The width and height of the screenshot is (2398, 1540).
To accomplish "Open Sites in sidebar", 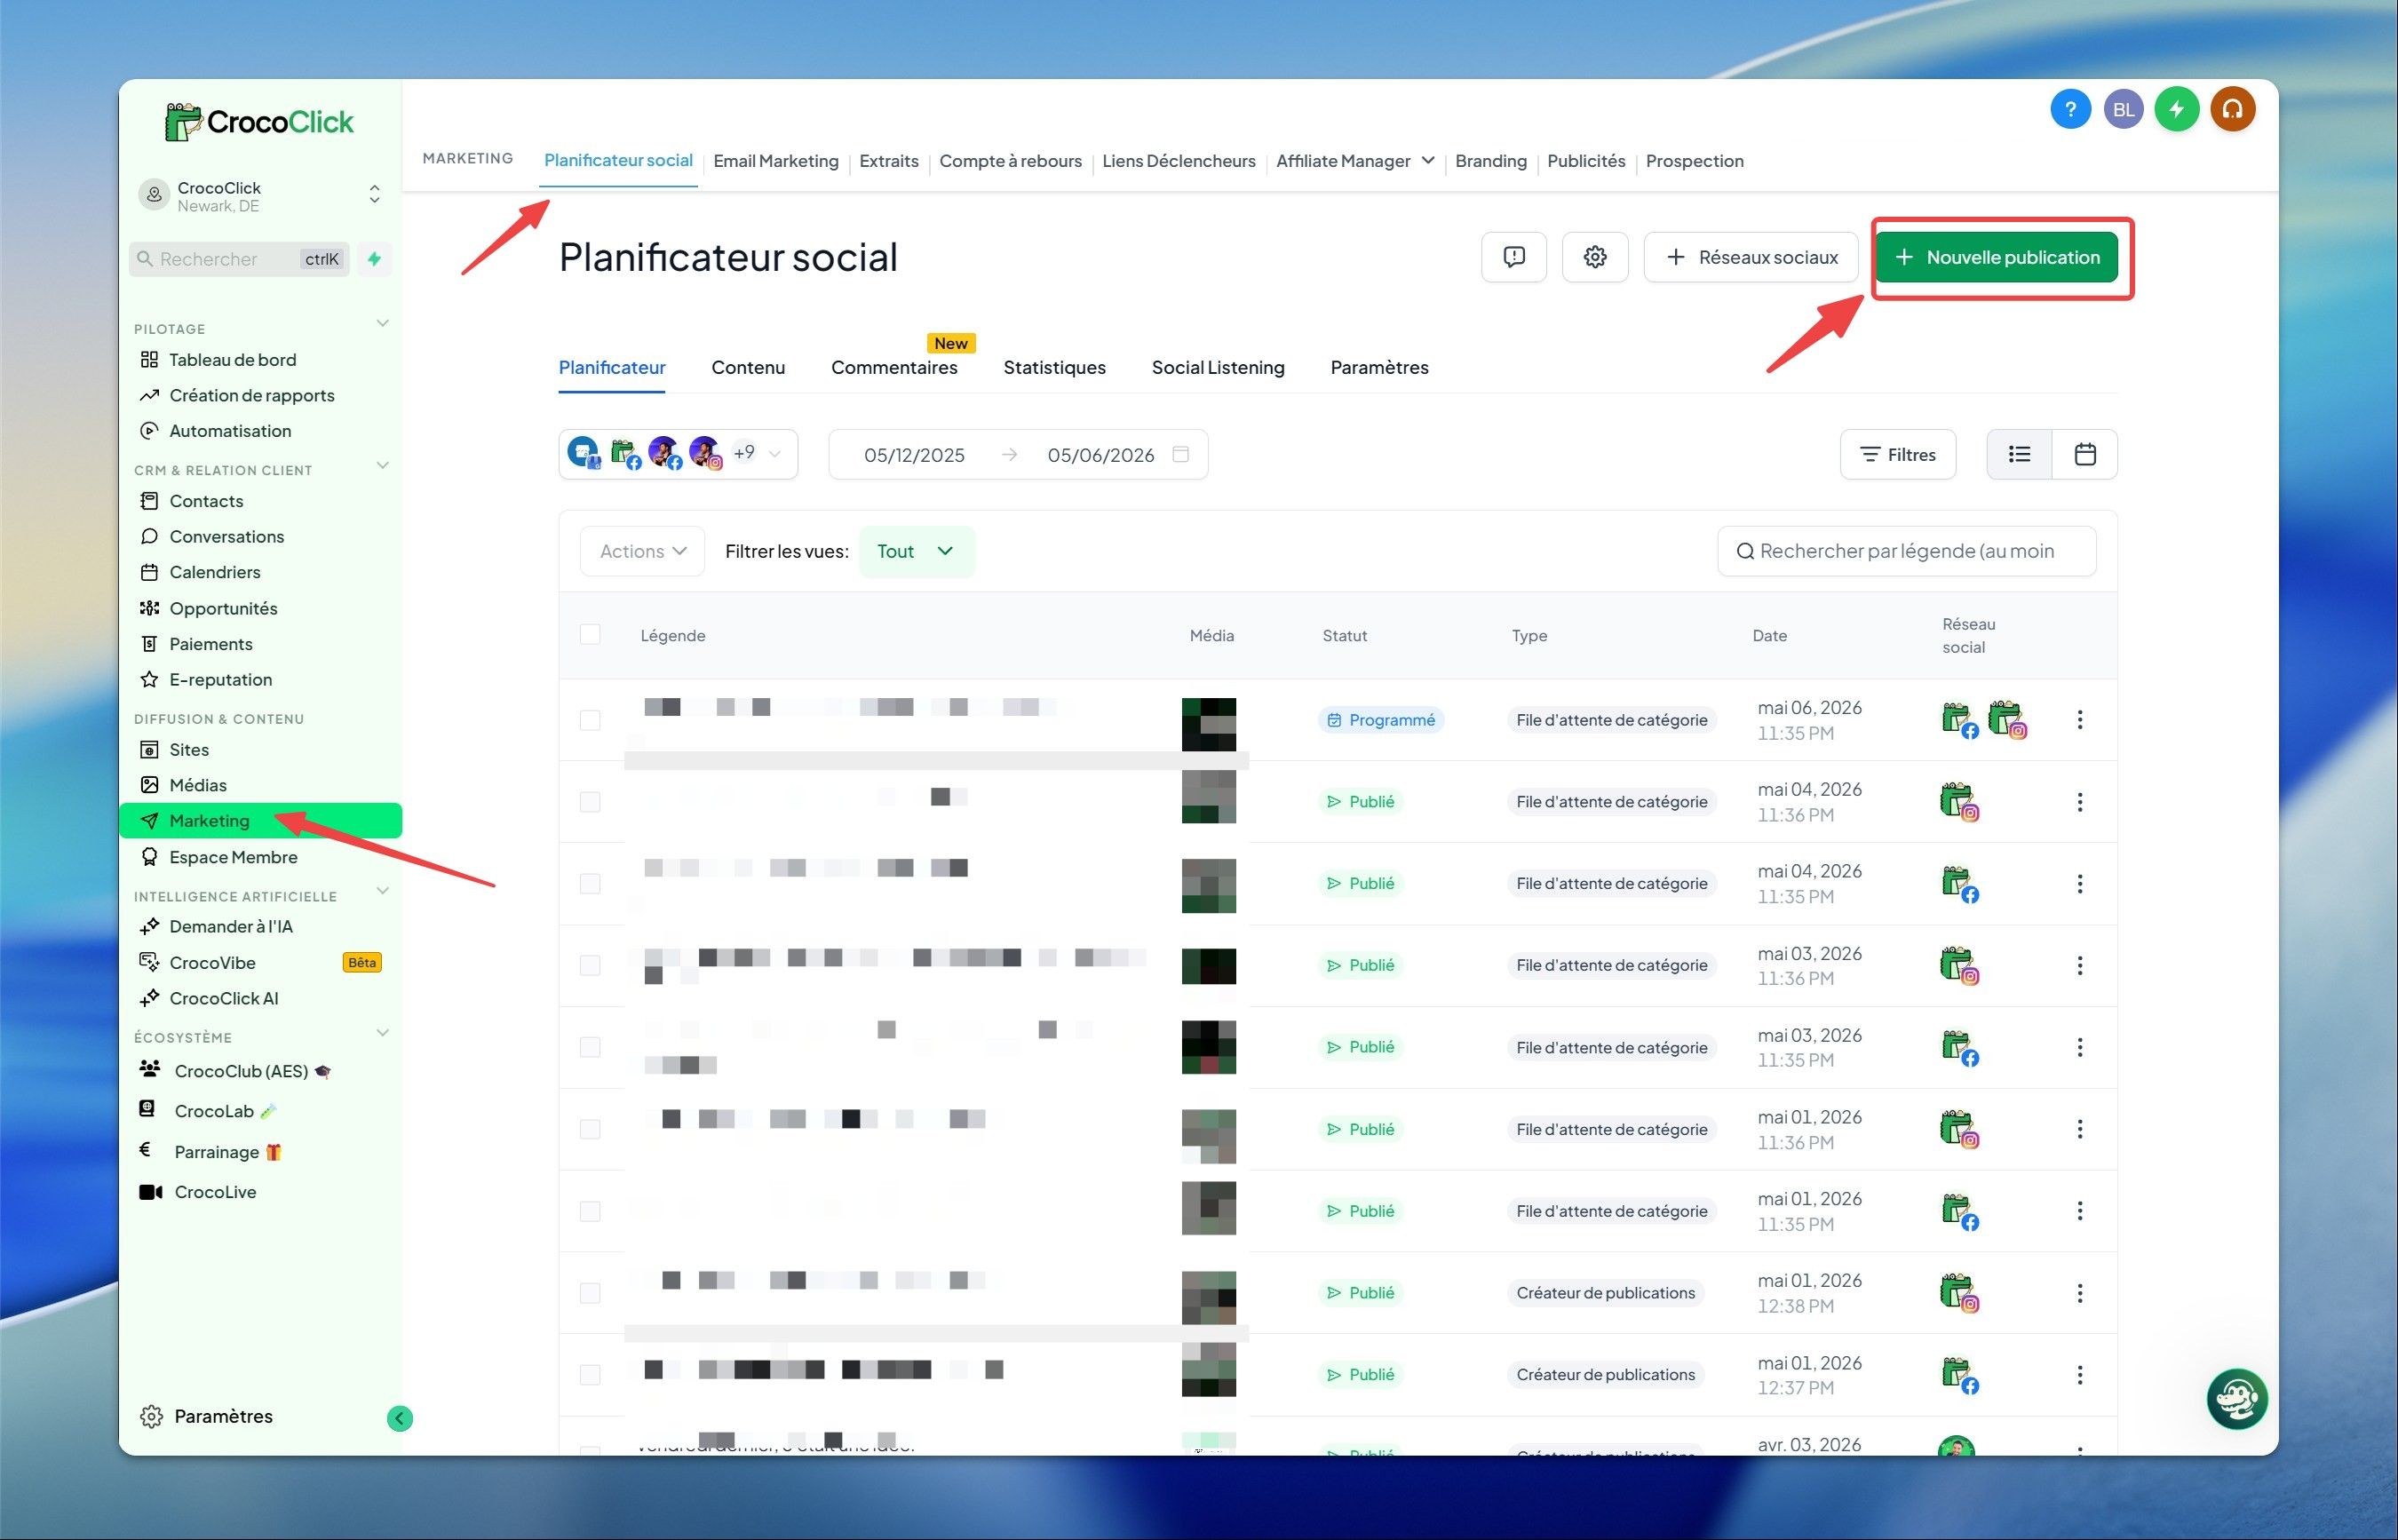I will click(189, 750).
